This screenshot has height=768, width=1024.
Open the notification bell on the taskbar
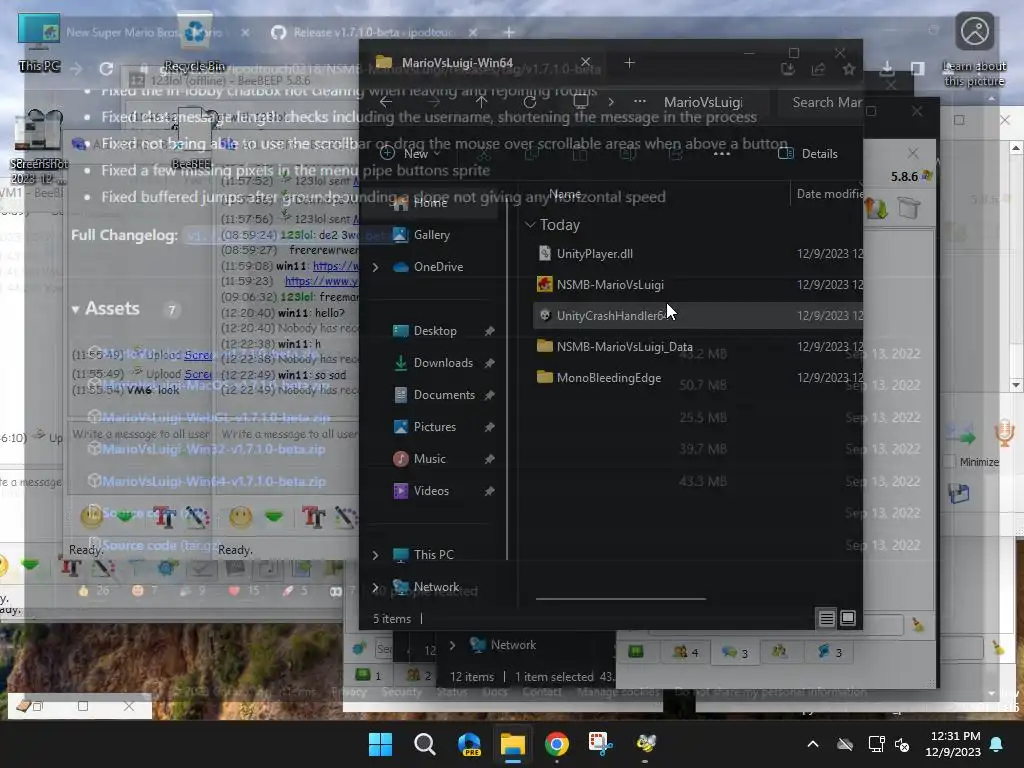997,744
